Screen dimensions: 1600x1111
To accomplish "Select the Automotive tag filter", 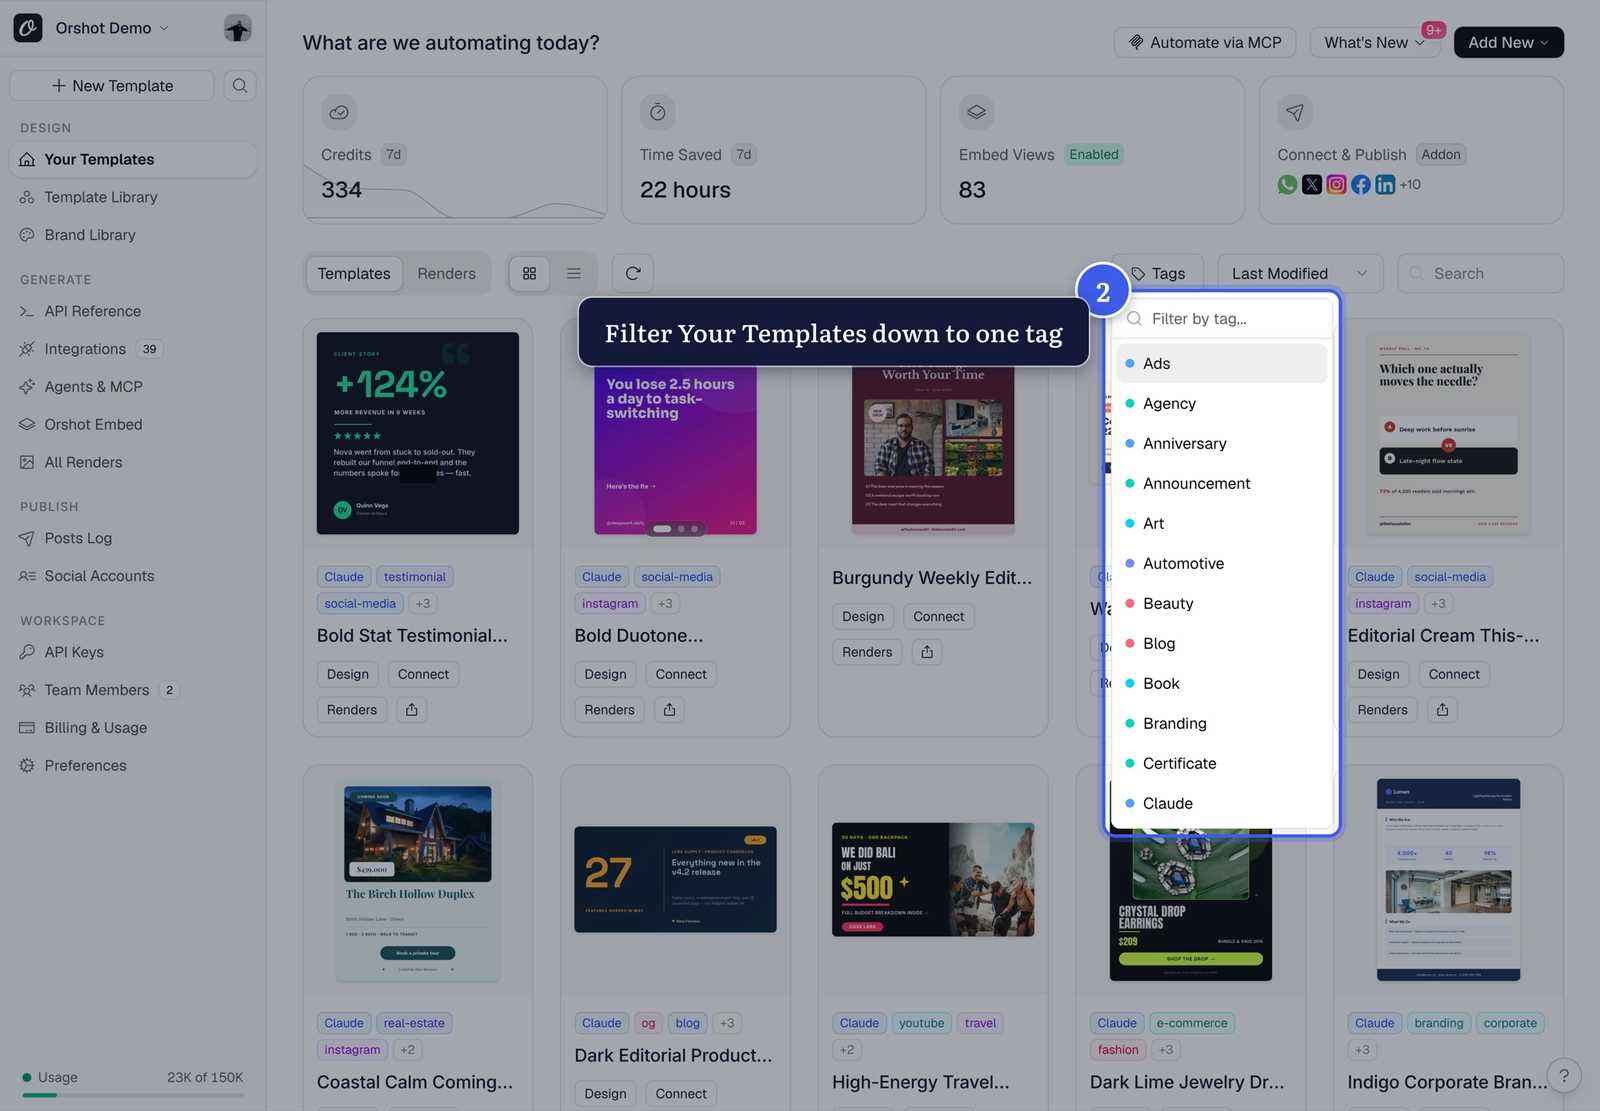I will [x=1222, y=564].
